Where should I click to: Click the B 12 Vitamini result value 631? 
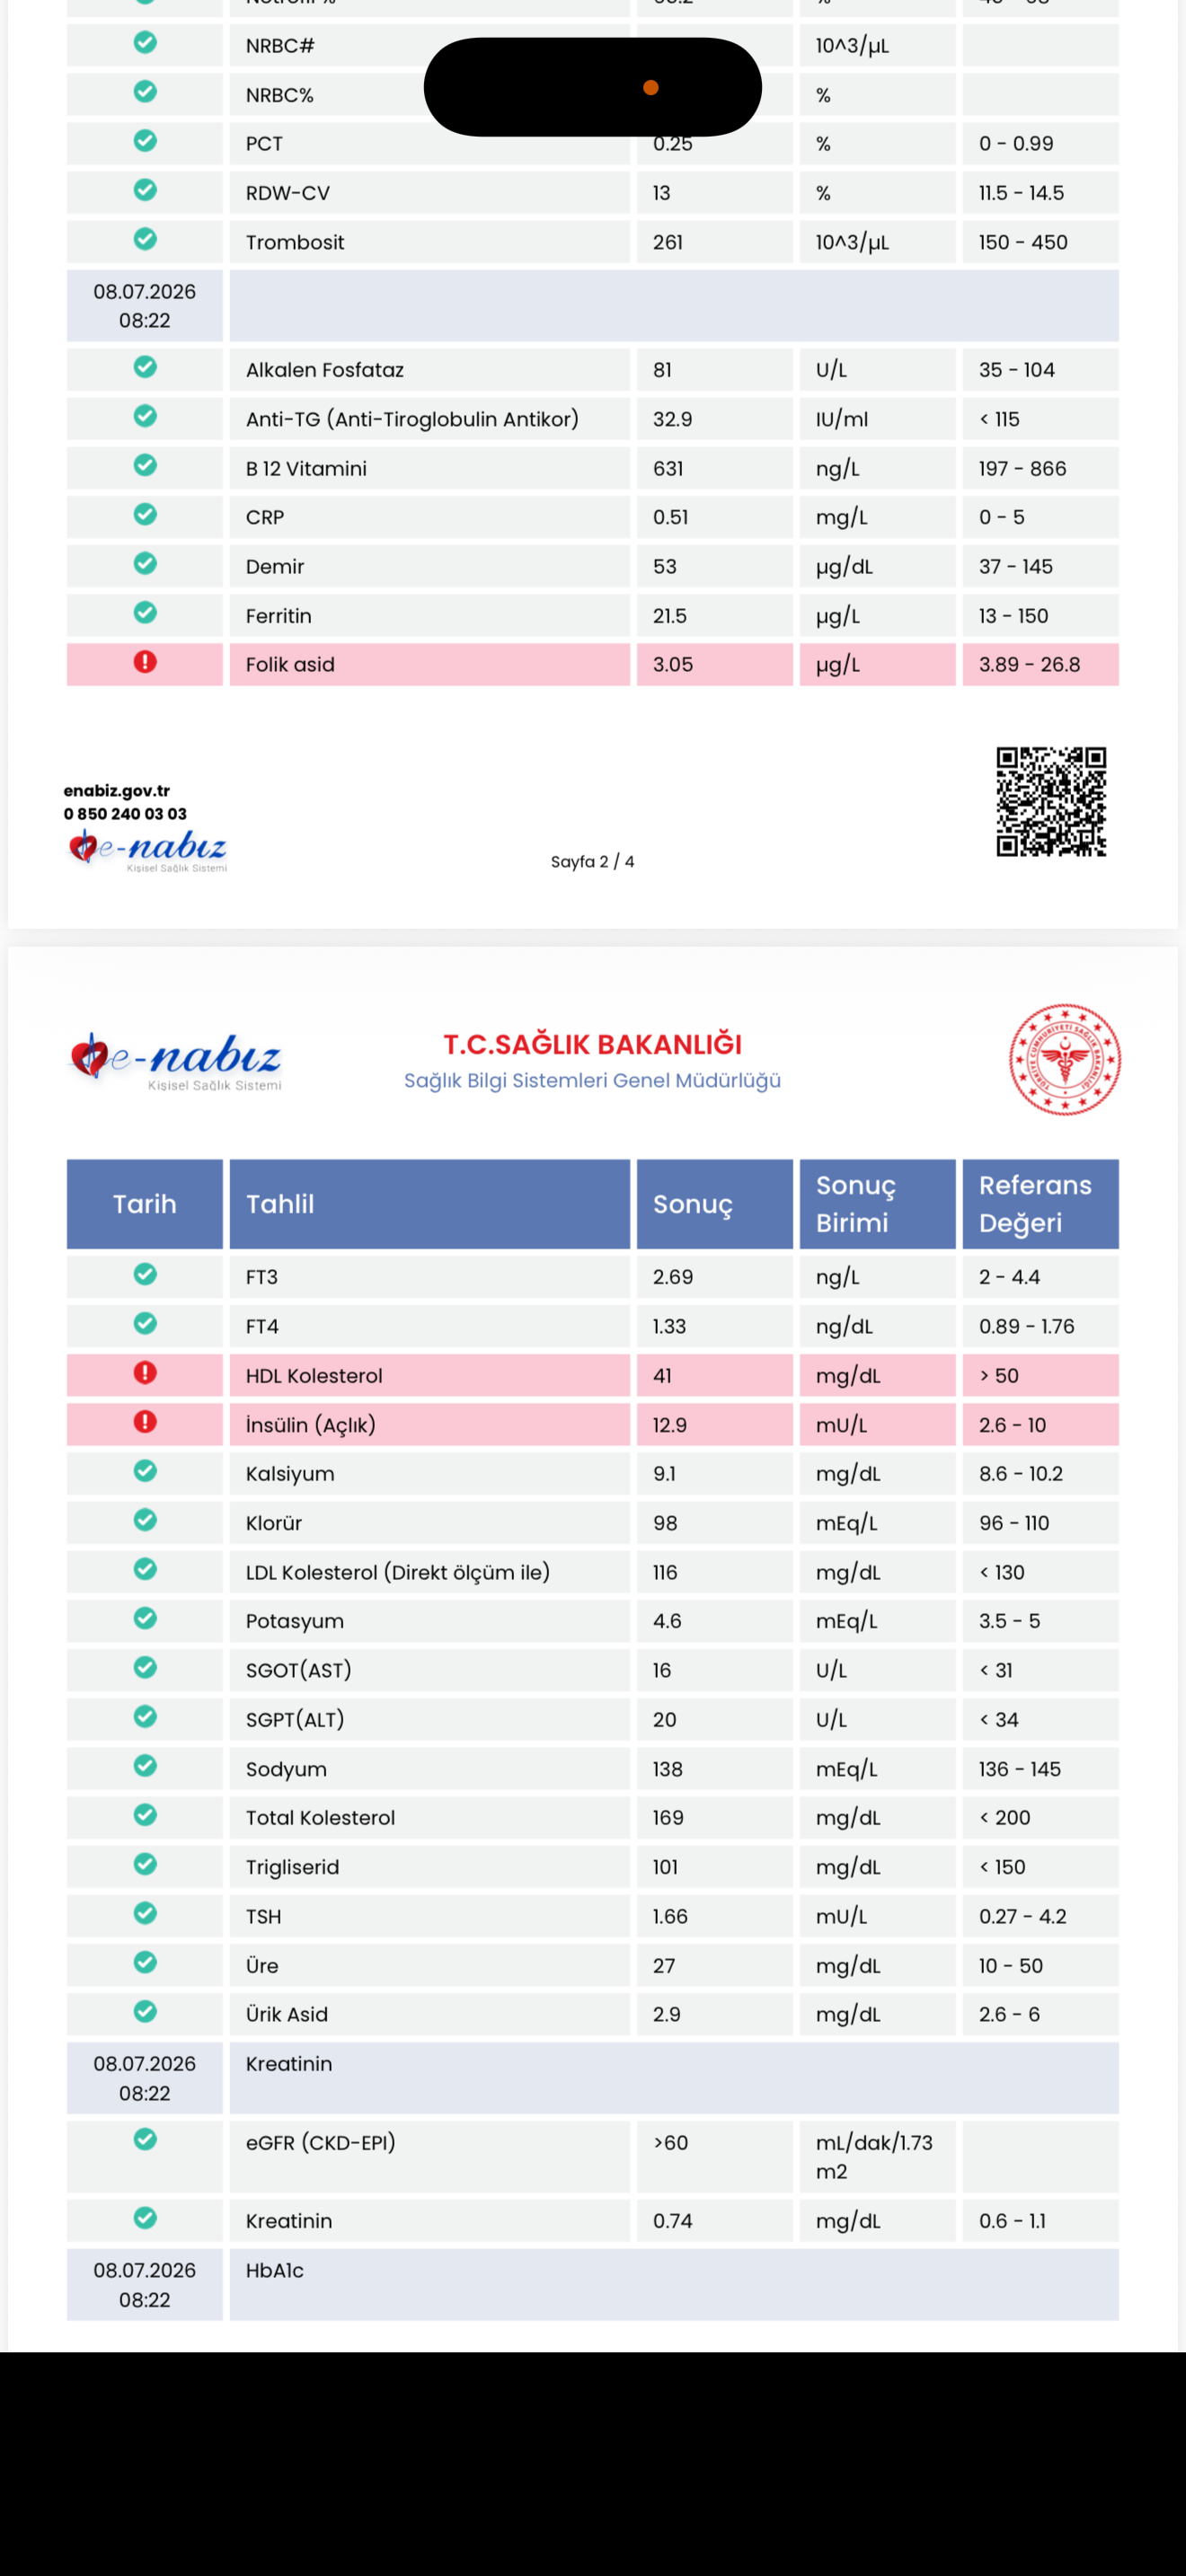point(668,469)
